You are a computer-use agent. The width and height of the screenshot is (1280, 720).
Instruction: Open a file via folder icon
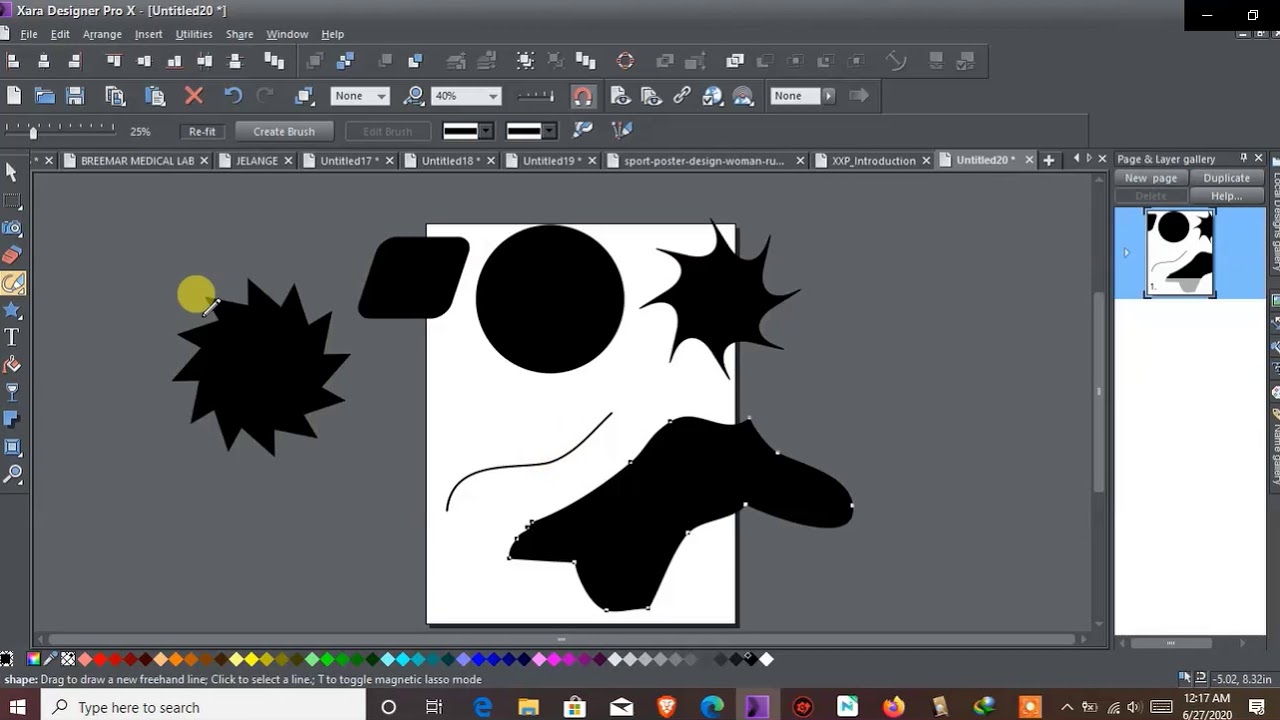click(44, 96)
